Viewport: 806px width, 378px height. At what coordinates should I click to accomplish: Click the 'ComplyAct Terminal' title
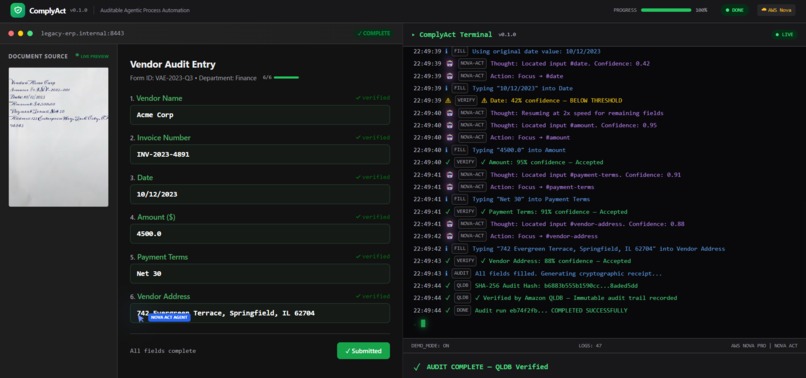(x=455, y=34)
